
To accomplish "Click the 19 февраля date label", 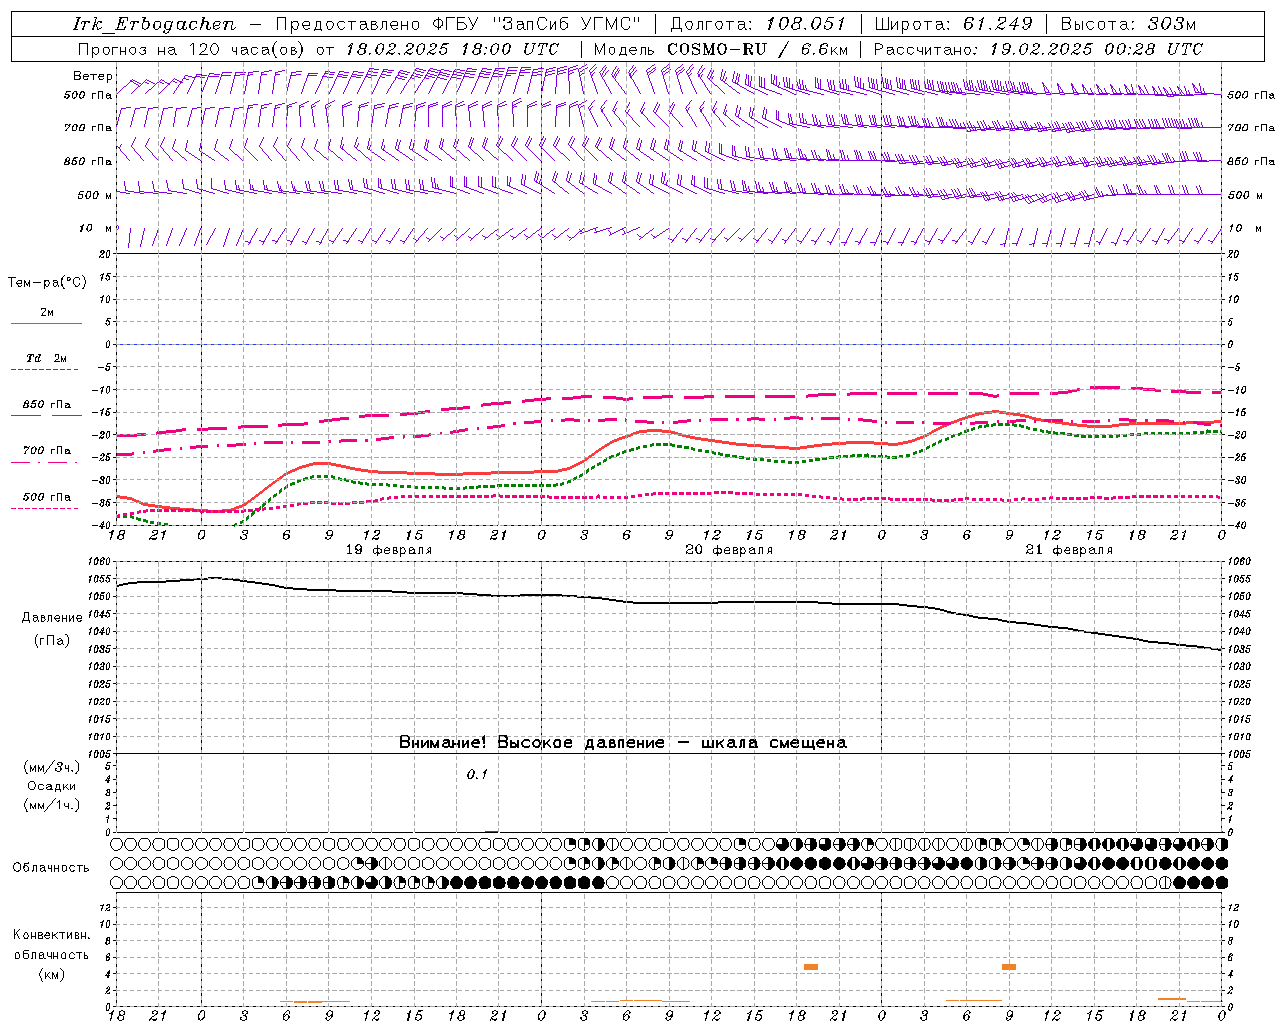I will click(x=389, y=550).
